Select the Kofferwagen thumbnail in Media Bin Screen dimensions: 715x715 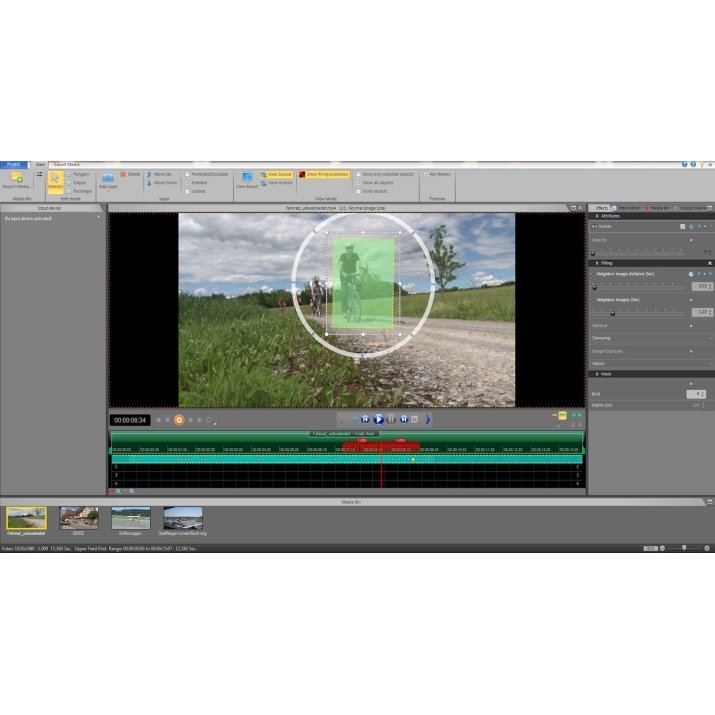tap(131, 518)
